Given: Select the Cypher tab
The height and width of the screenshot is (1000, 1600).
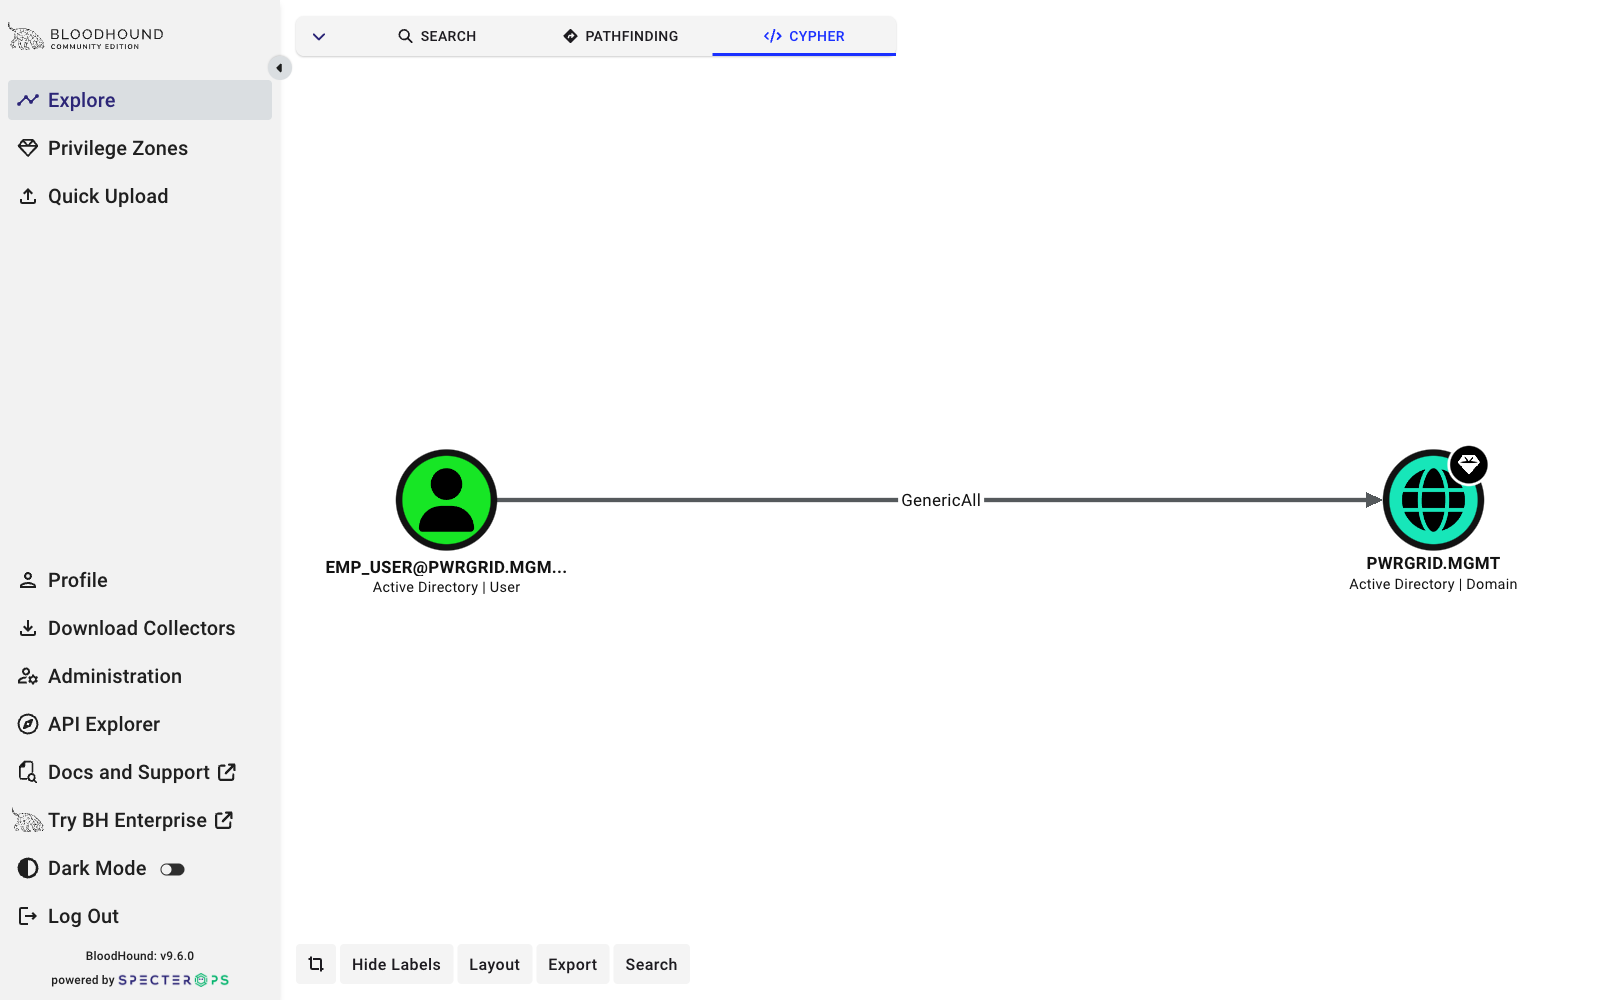Looking at the screenshot, I should [804, 36].
